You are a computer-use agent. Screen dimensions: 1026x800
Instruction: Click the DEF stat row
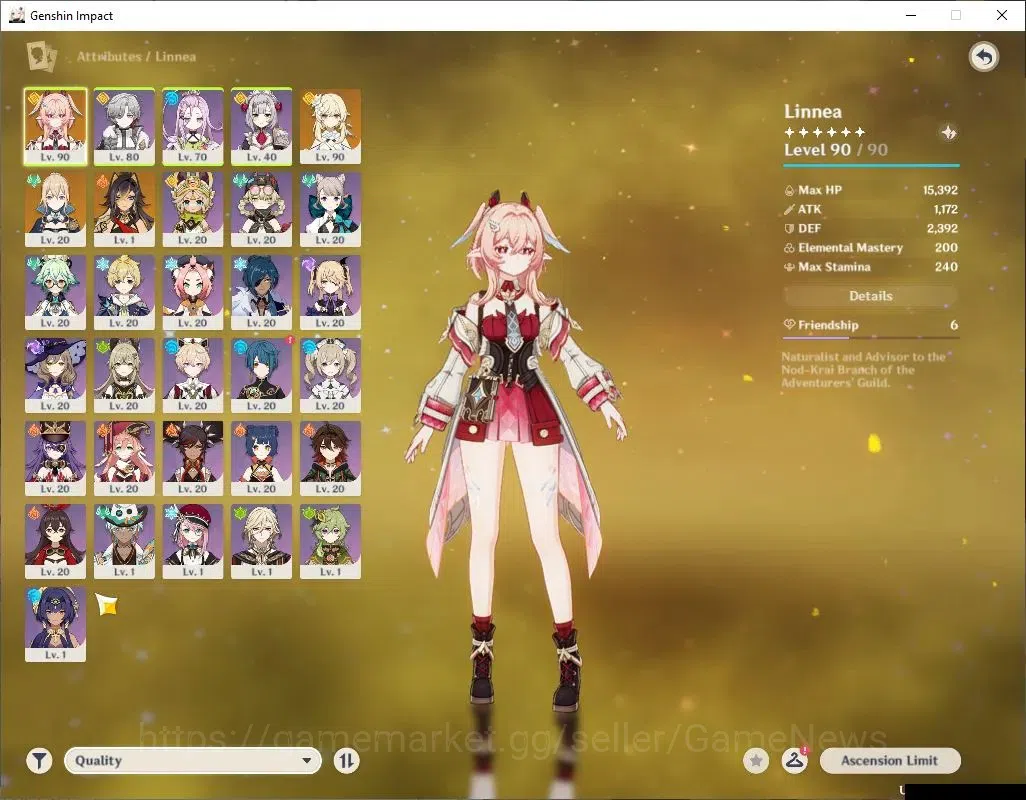(x=871, y=228)
